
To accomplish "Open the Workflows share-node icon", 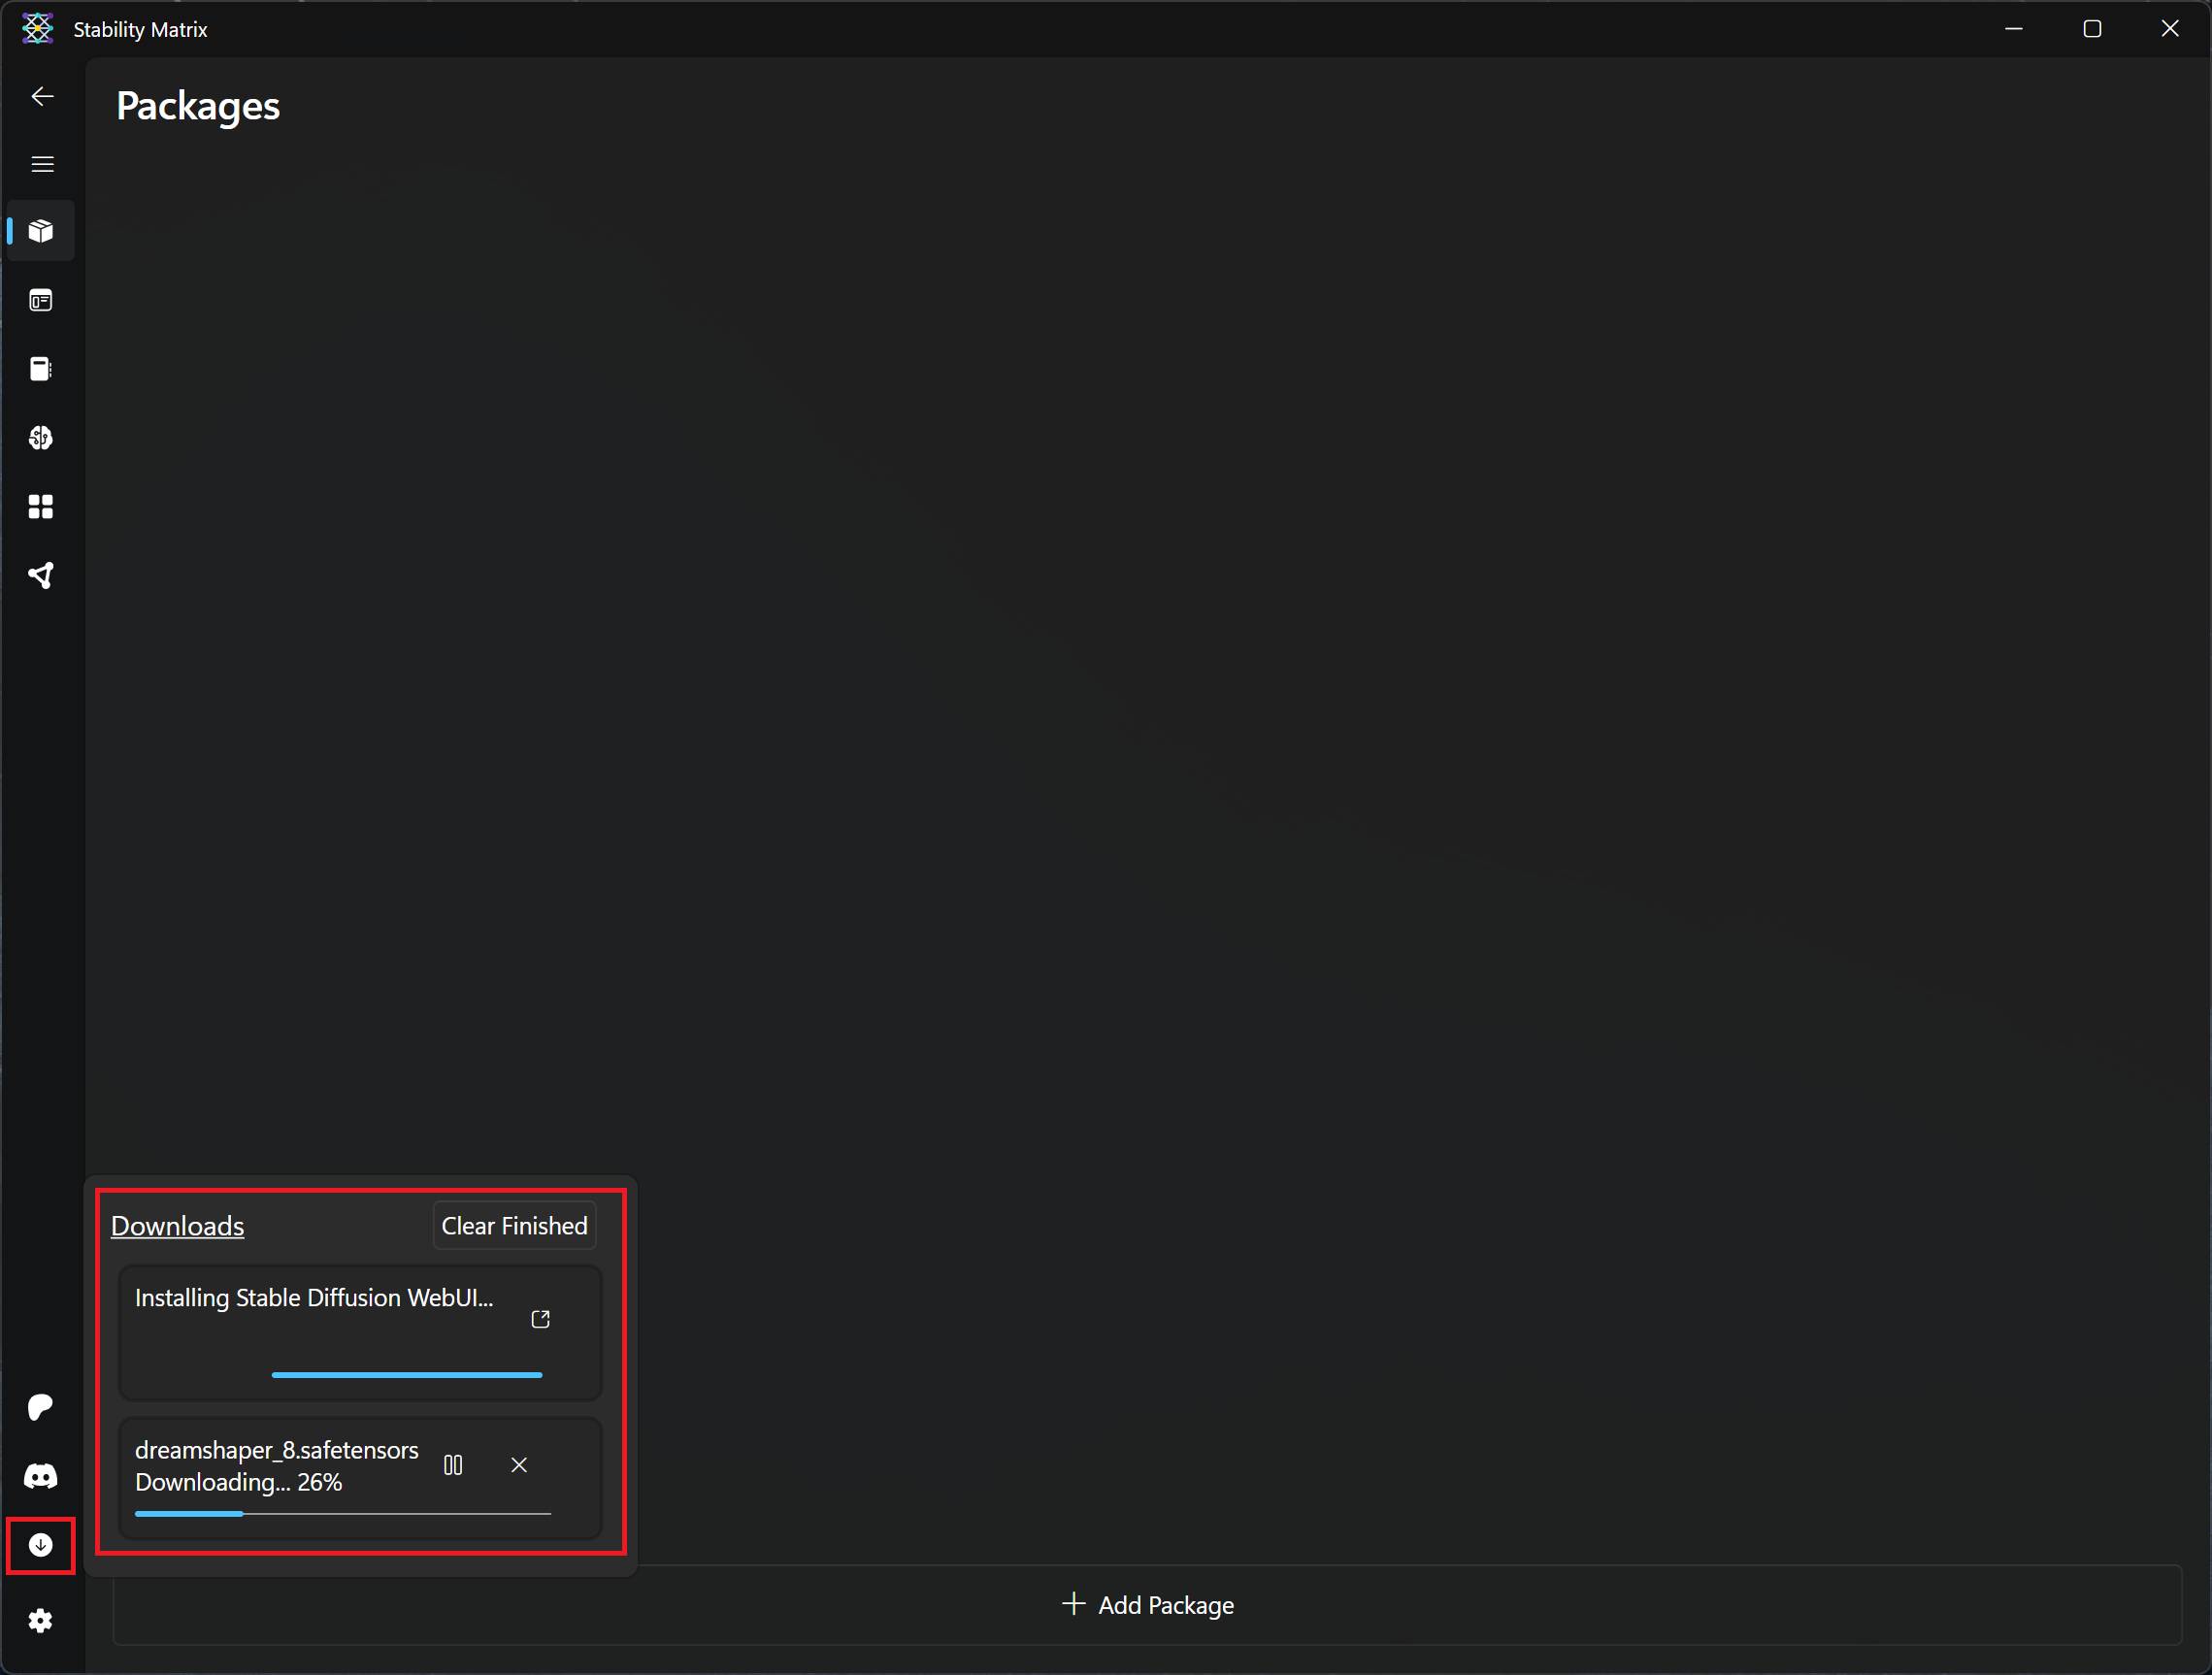I will click(x=41, y=576).
